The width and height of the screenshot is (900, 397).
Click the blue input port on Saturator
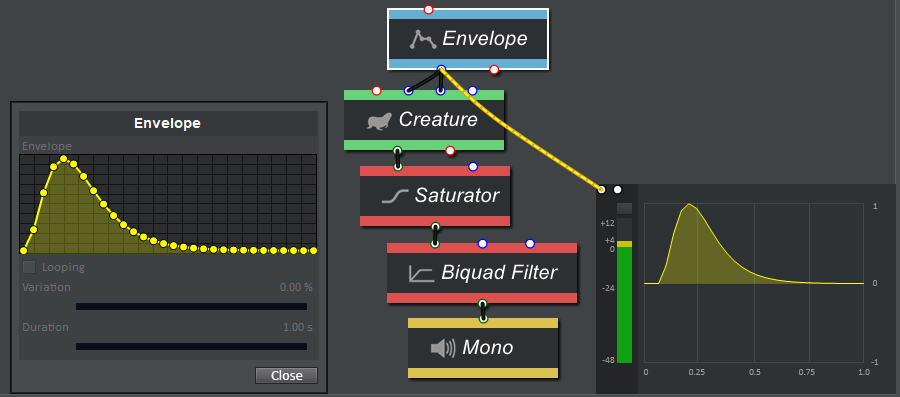click(473, 167)
